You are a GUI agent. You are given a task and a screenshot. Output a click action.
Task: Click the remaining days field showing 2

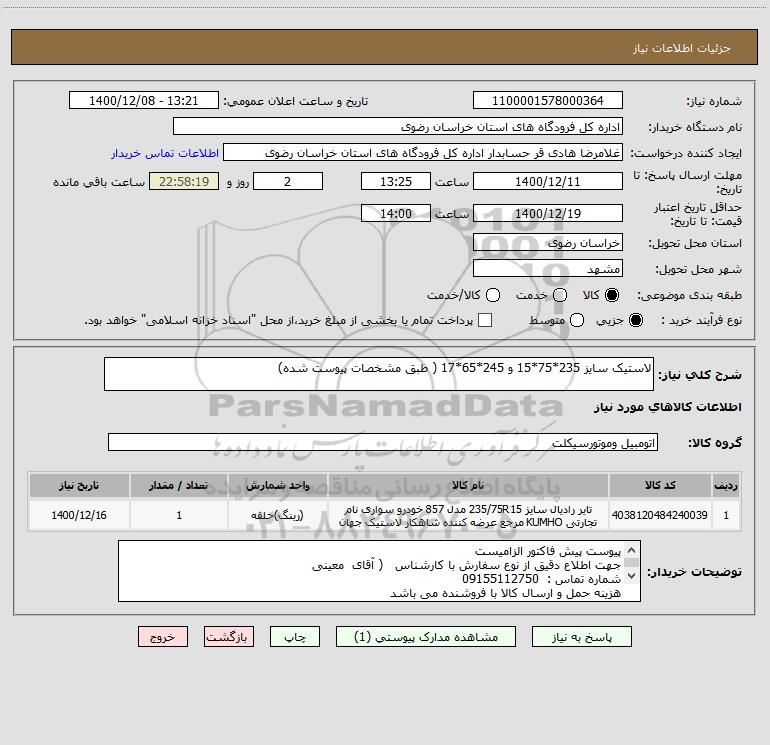pos(288,182)
